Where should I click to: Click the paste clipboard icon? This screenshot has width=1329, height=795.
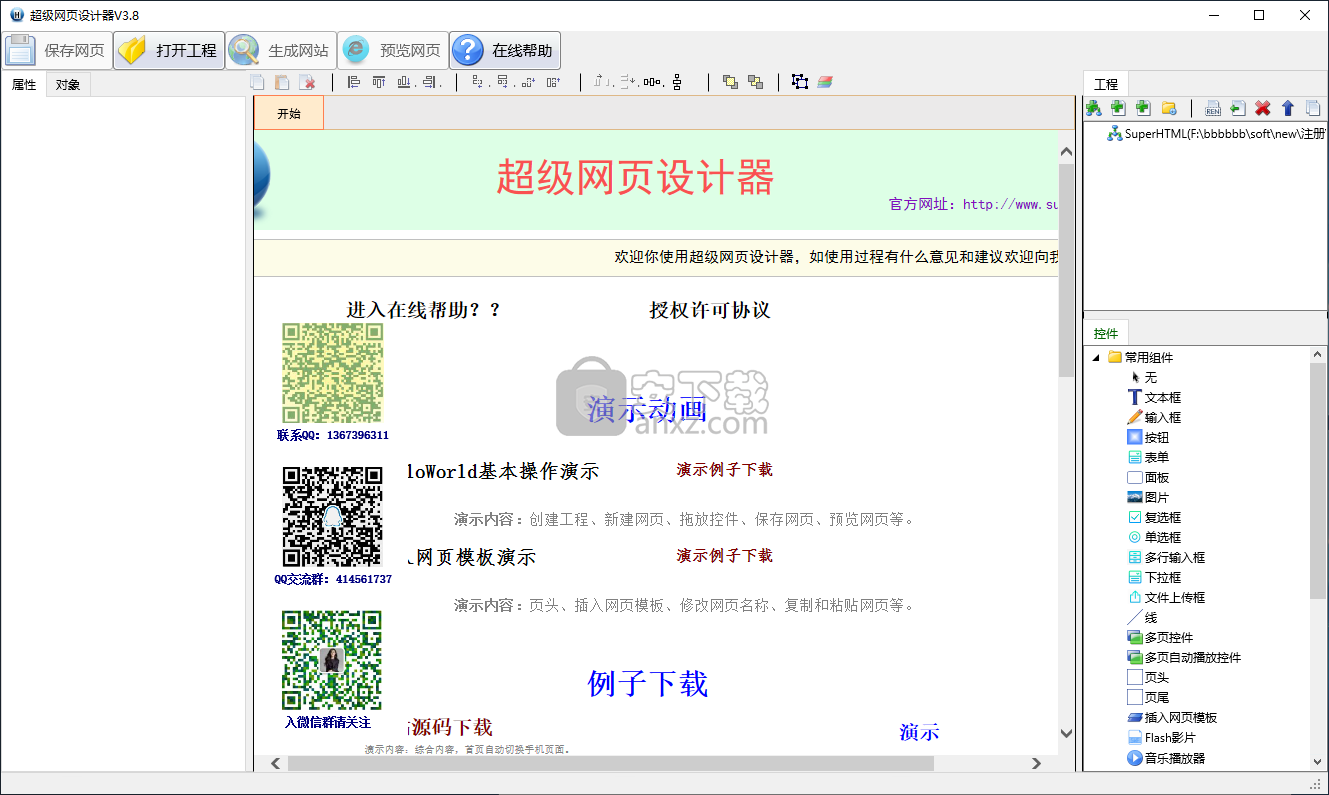pos(283,82)
